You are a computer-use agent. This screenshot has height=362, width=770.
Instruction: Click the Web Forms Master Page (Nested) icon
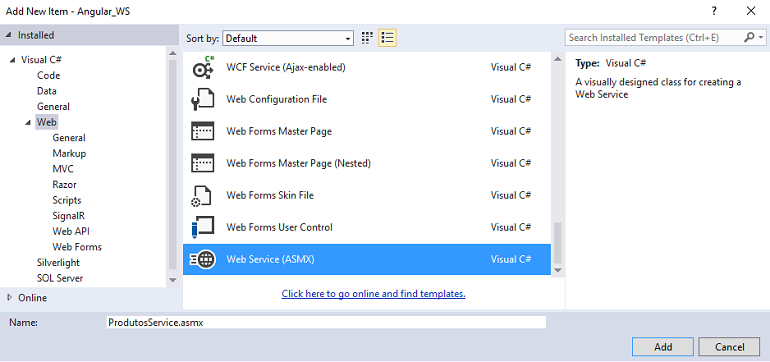202,163
